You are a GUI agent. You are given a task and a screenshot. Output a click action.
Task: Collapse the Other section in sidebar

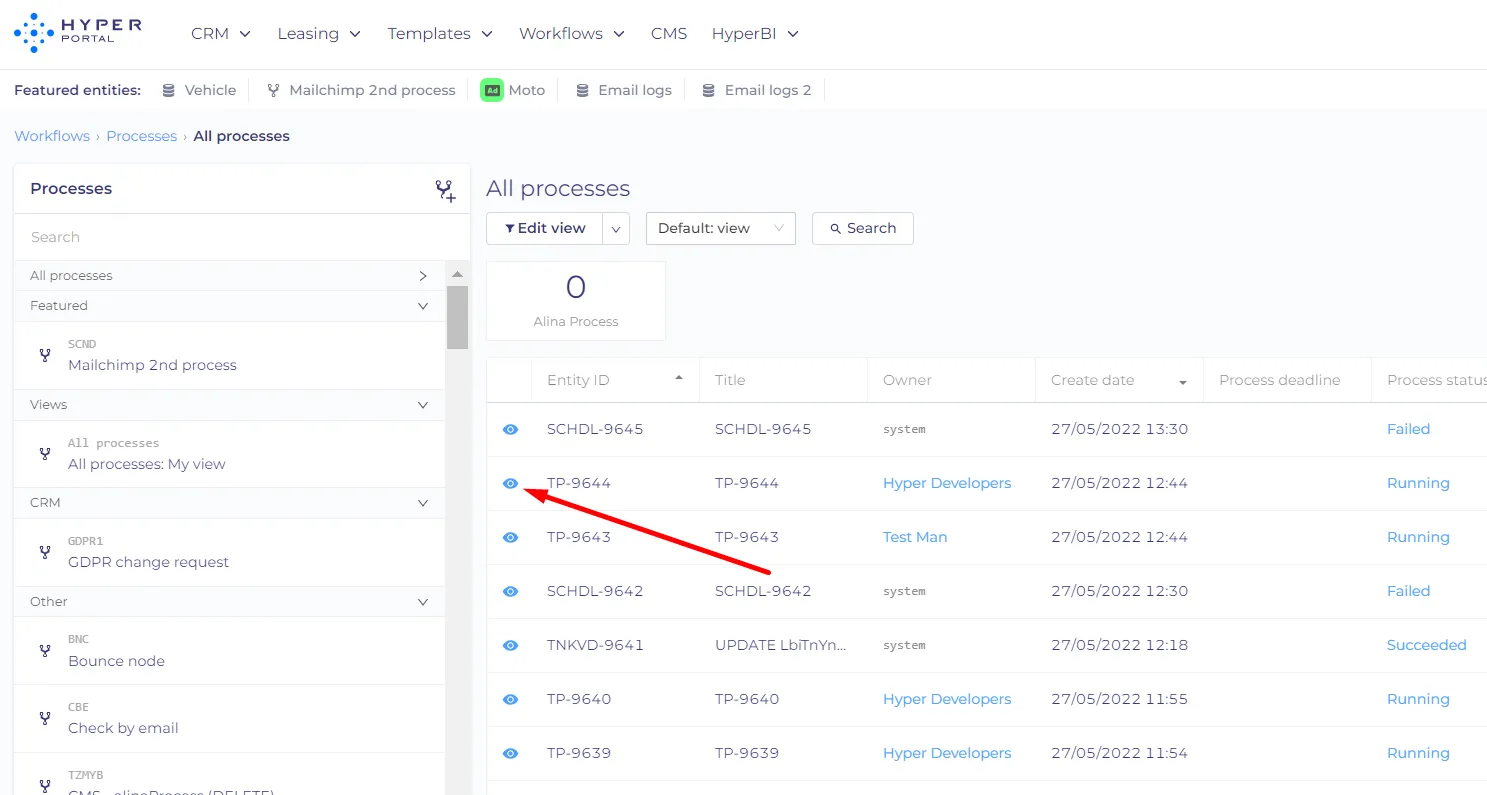coord(423,602)
